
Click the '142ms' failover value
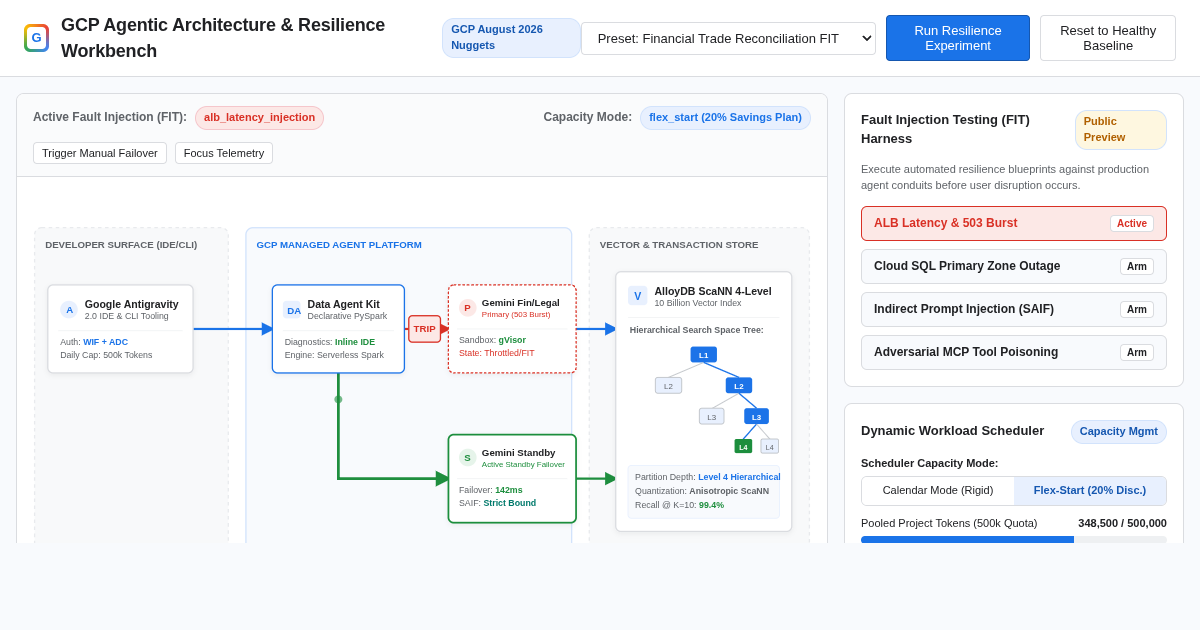[x=509, y=490]
